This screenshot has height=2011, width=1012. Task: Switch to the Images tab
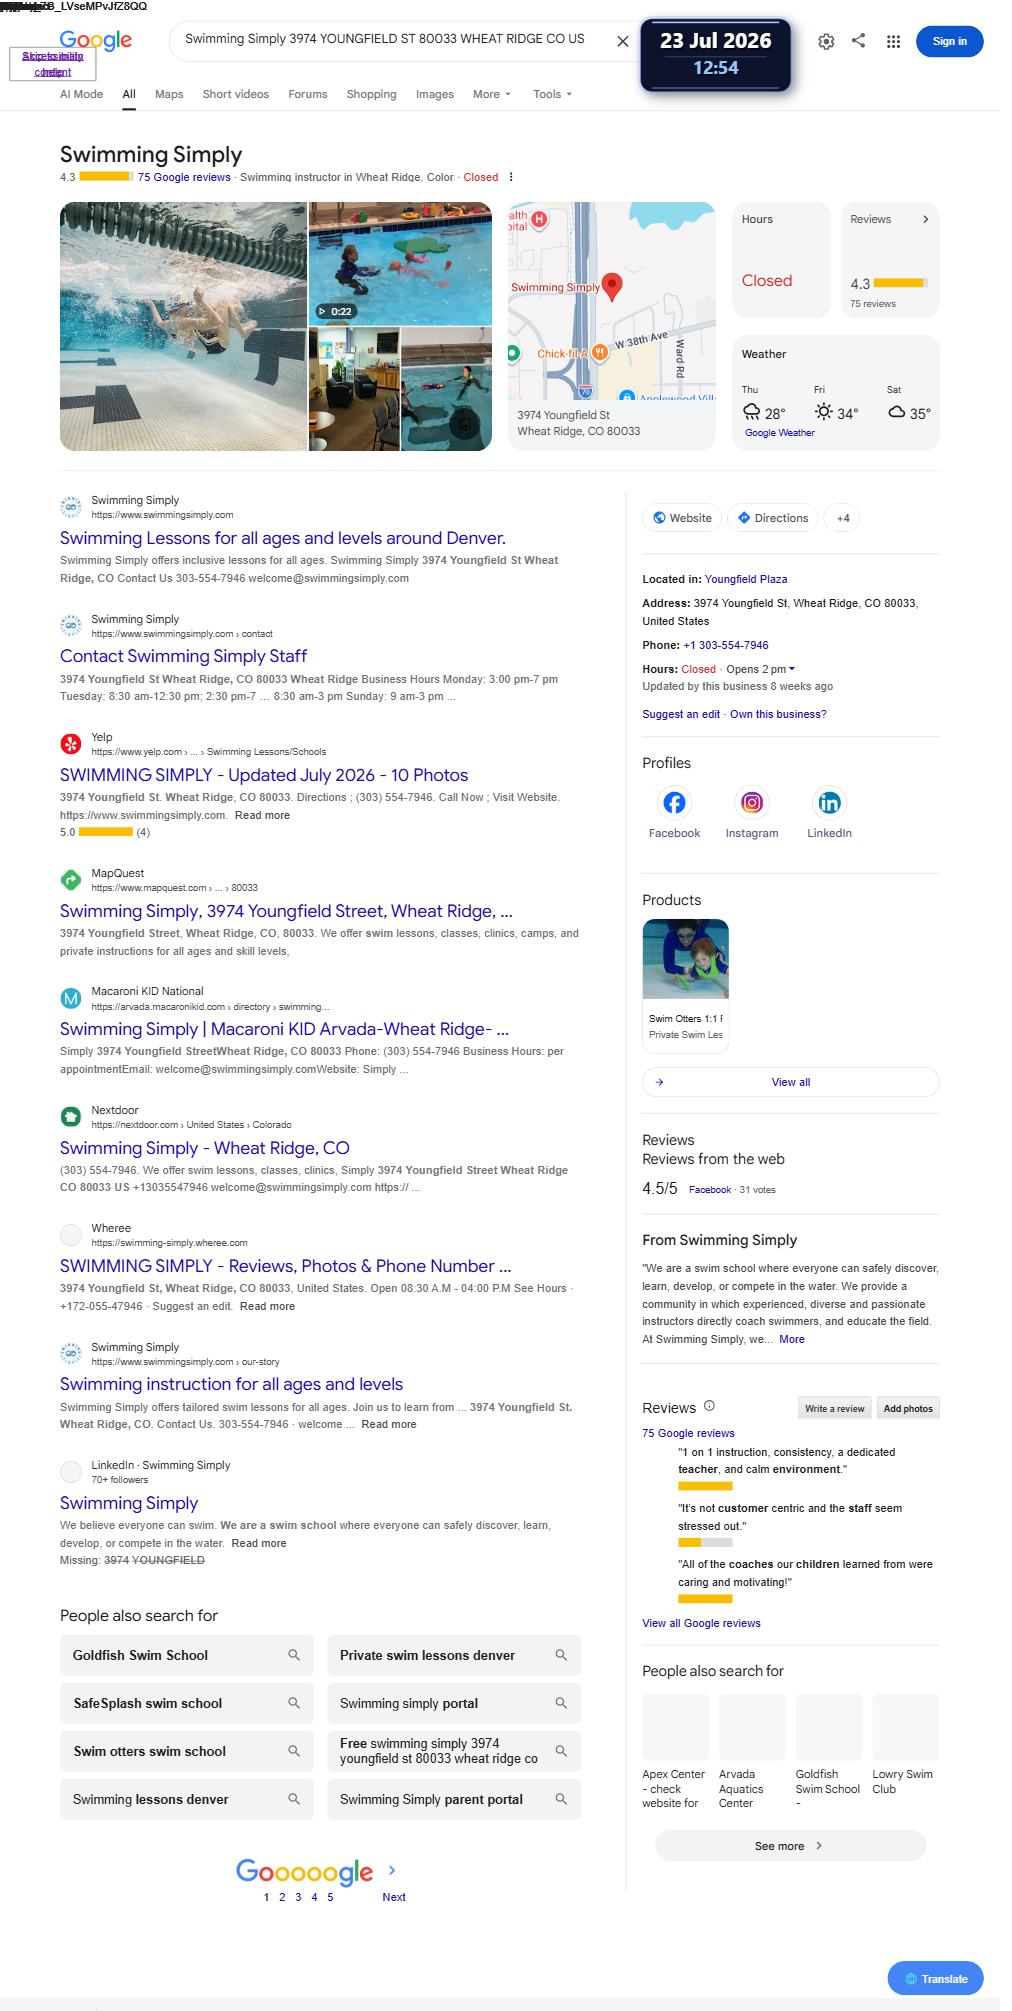(x=435, y=94)
